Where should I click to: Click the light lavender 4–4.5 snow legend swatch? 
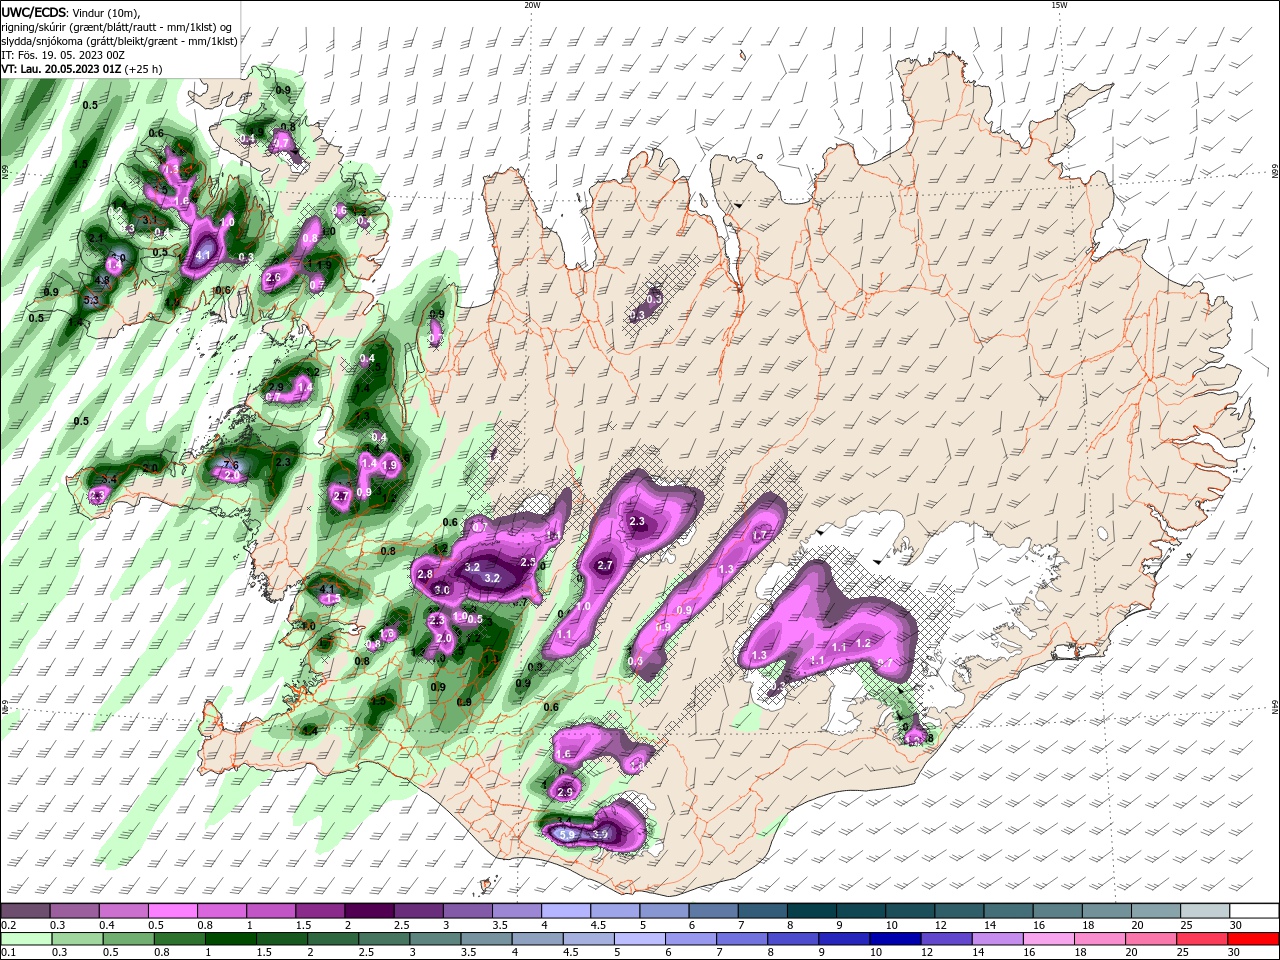(x=565, y=911)
